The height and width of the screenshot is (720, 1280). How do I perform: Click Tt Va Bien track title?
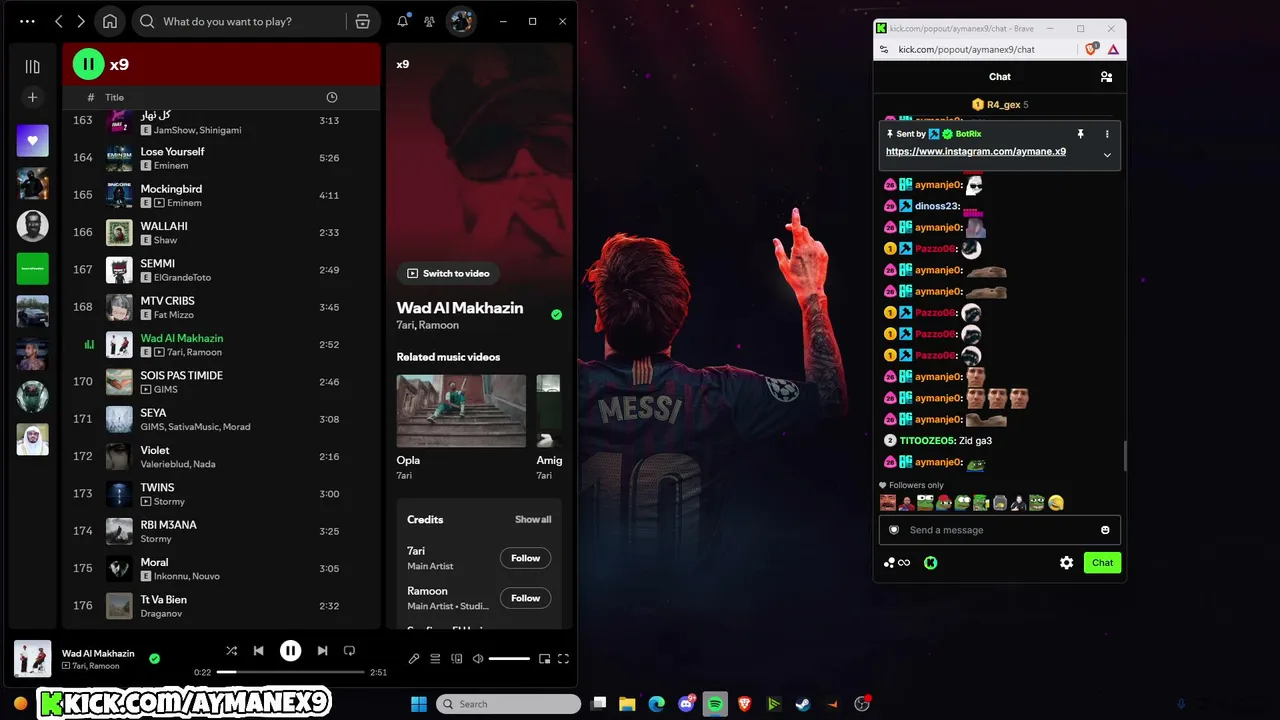click(x=163, y=599)
